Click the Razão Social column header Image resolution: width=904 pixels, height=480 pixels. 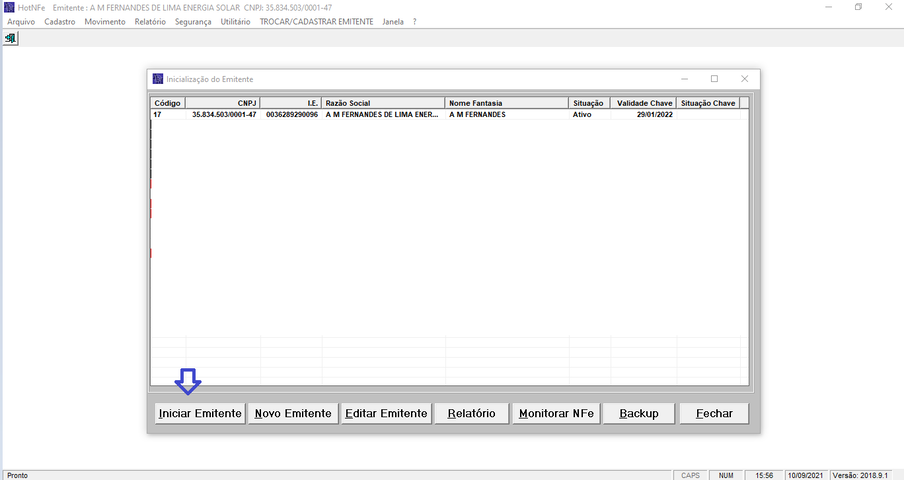coord(383,103)
